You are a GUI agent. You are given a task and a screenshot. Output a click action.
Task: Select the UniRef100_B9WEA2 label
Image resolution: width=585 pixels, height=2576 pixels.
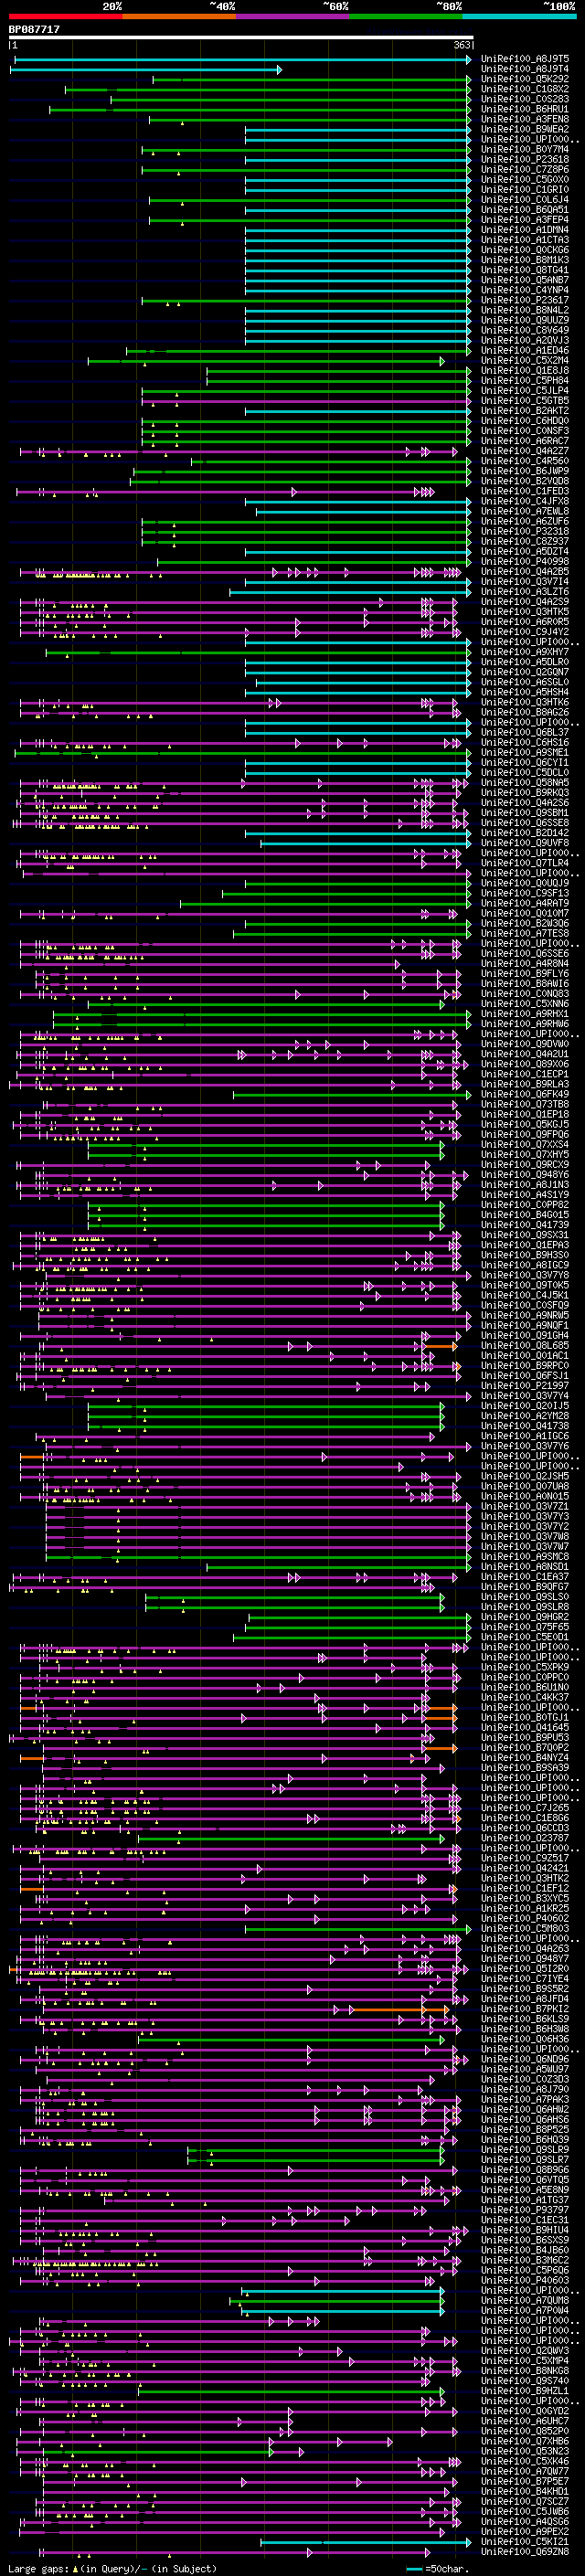(x=525, y=129)
